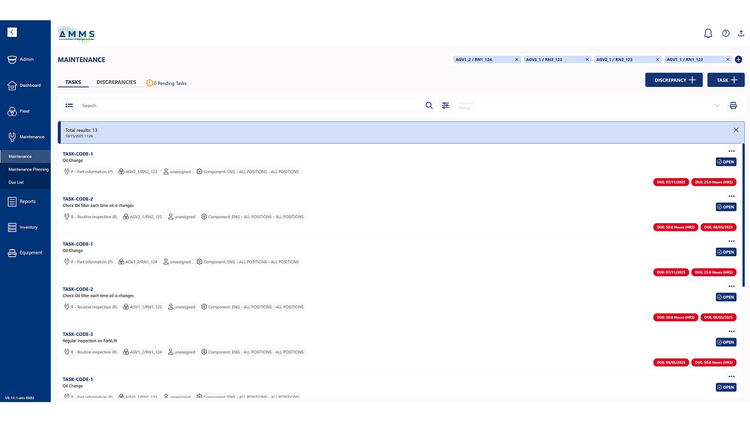The height and width of the screenshot is (422, 750).
Task: Add another asset filter with the plus icon
Action: [739, 59]
